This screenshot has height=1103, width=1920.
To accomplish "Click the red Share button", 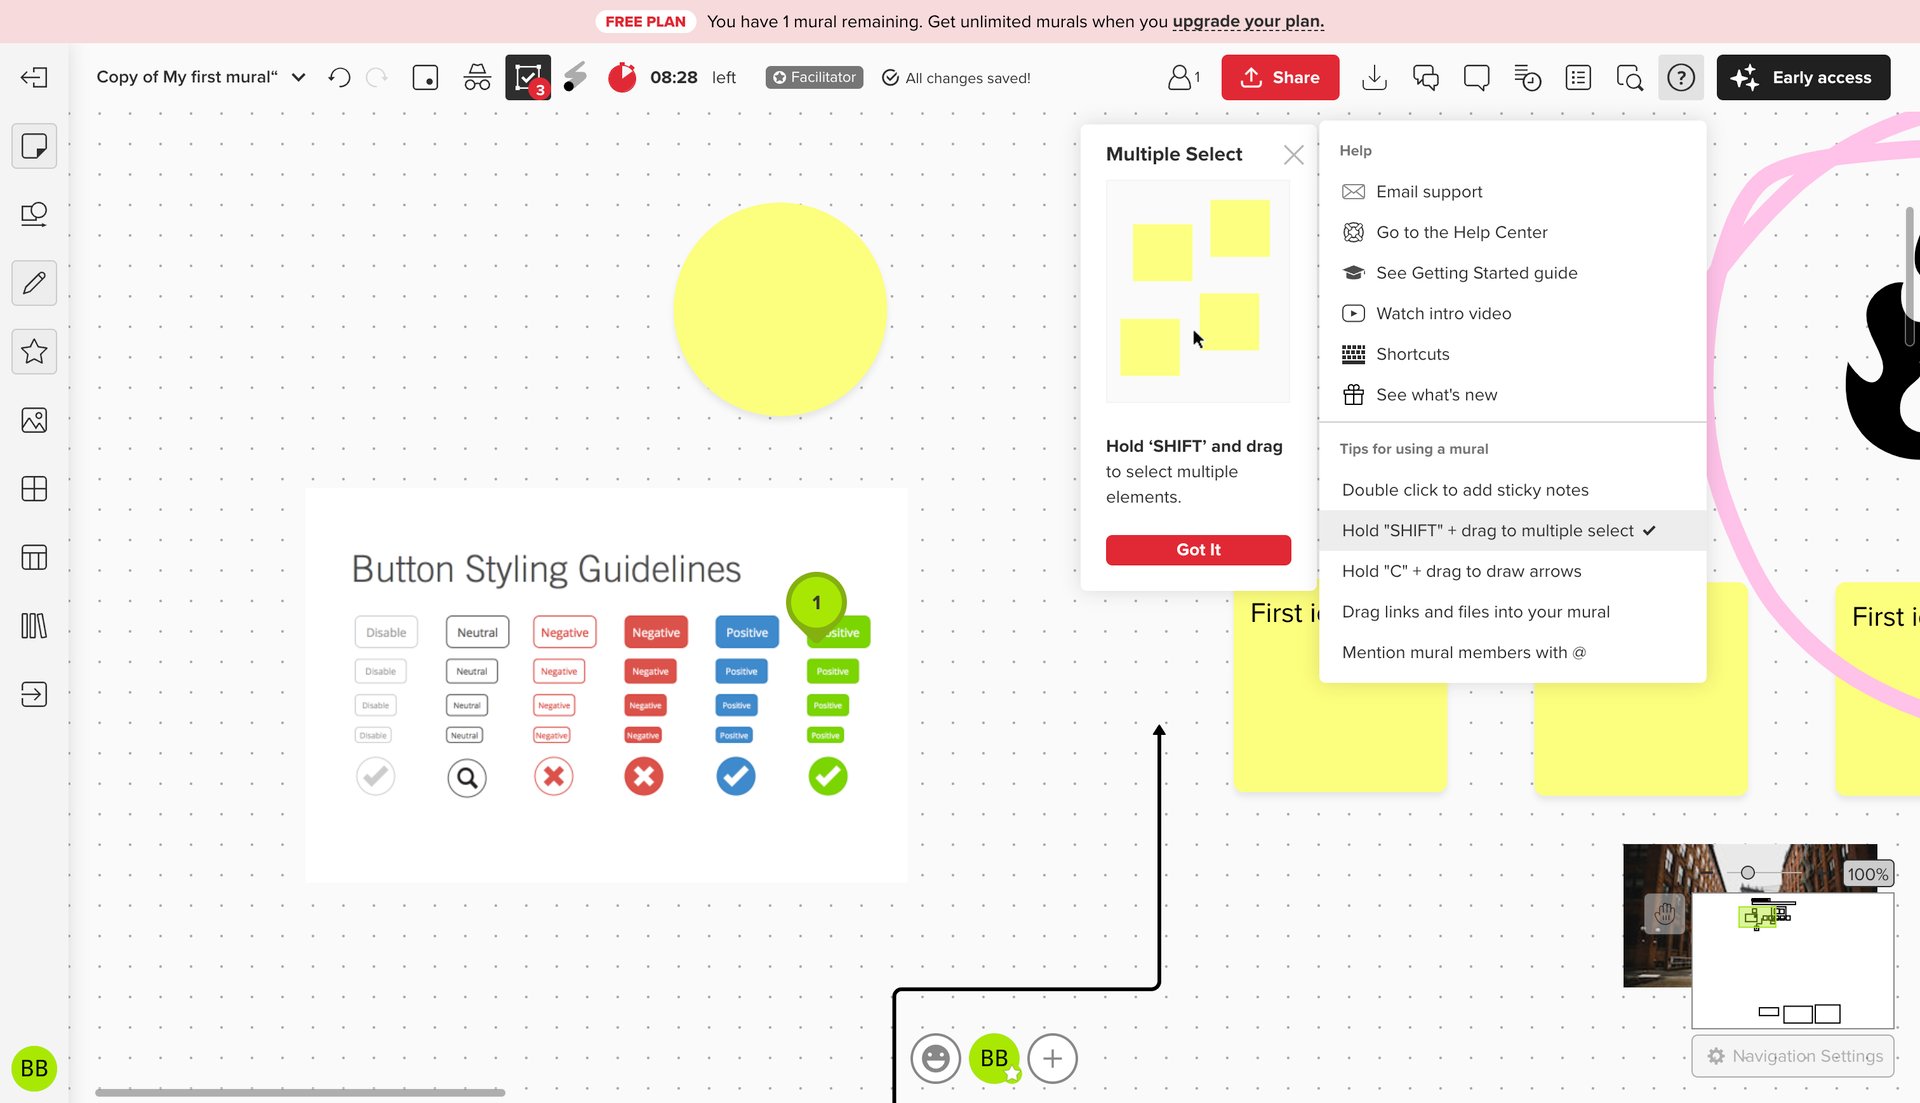I will pos(1280,77).
